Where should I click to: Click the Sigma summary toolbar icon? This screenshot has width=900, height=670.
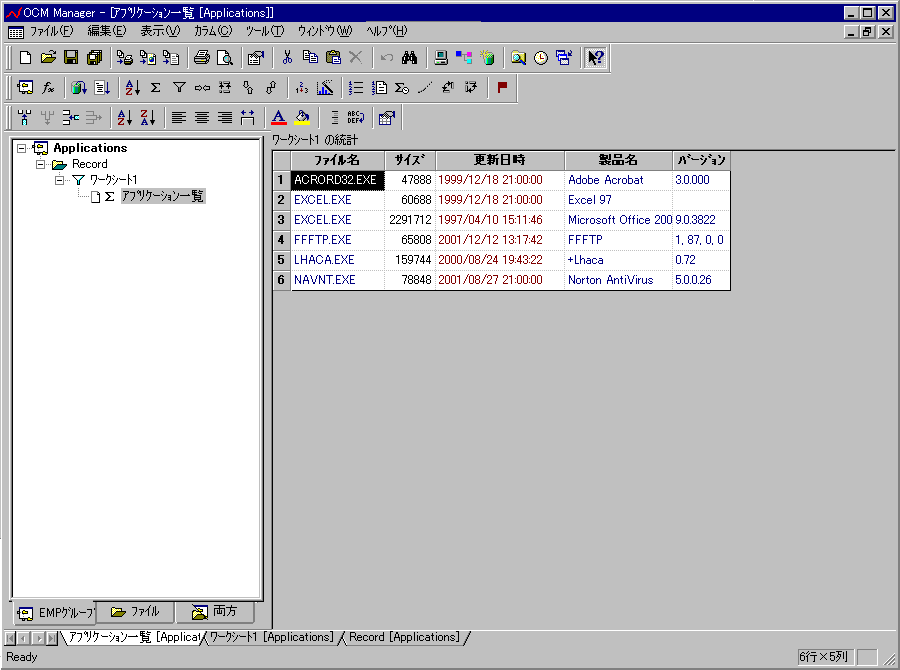pyautogui.click(x=156, y=87)
